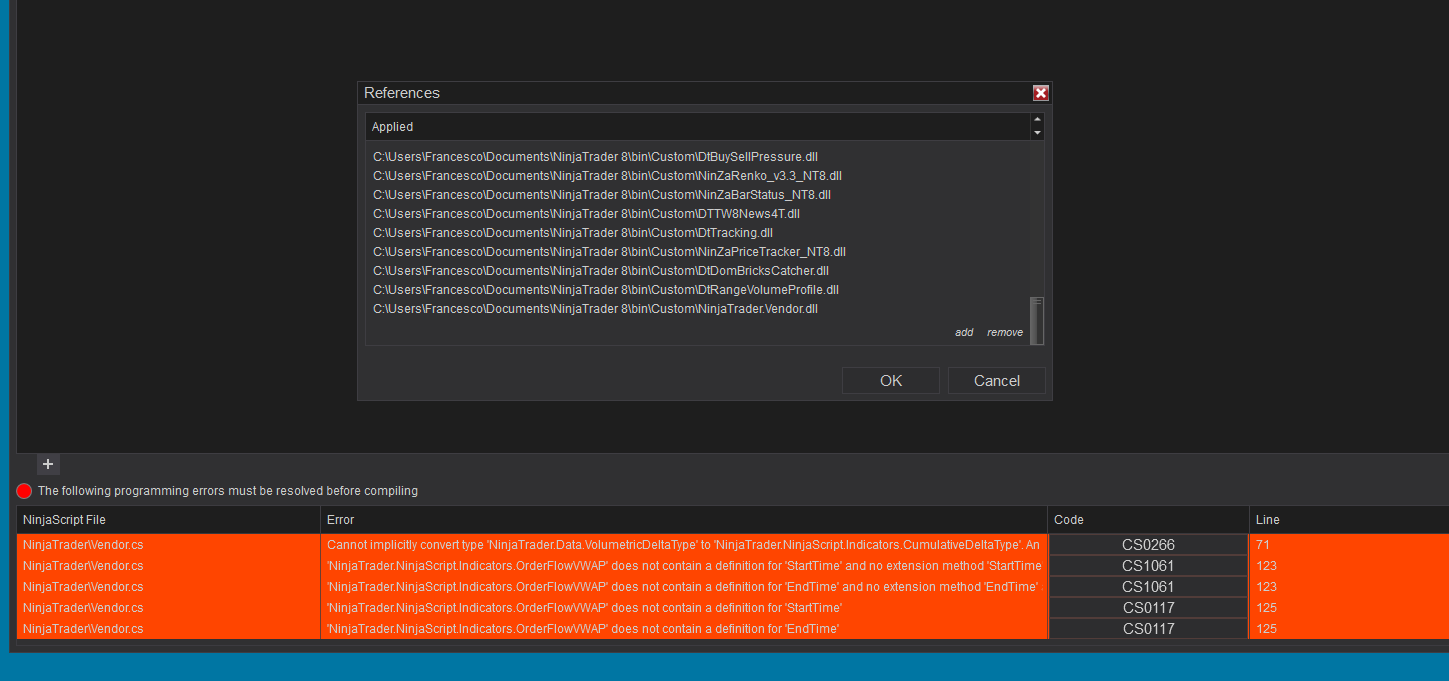Open the CS0117 code for the EndTime error
Viewport: 1449px width, 681px height.
1148,629
